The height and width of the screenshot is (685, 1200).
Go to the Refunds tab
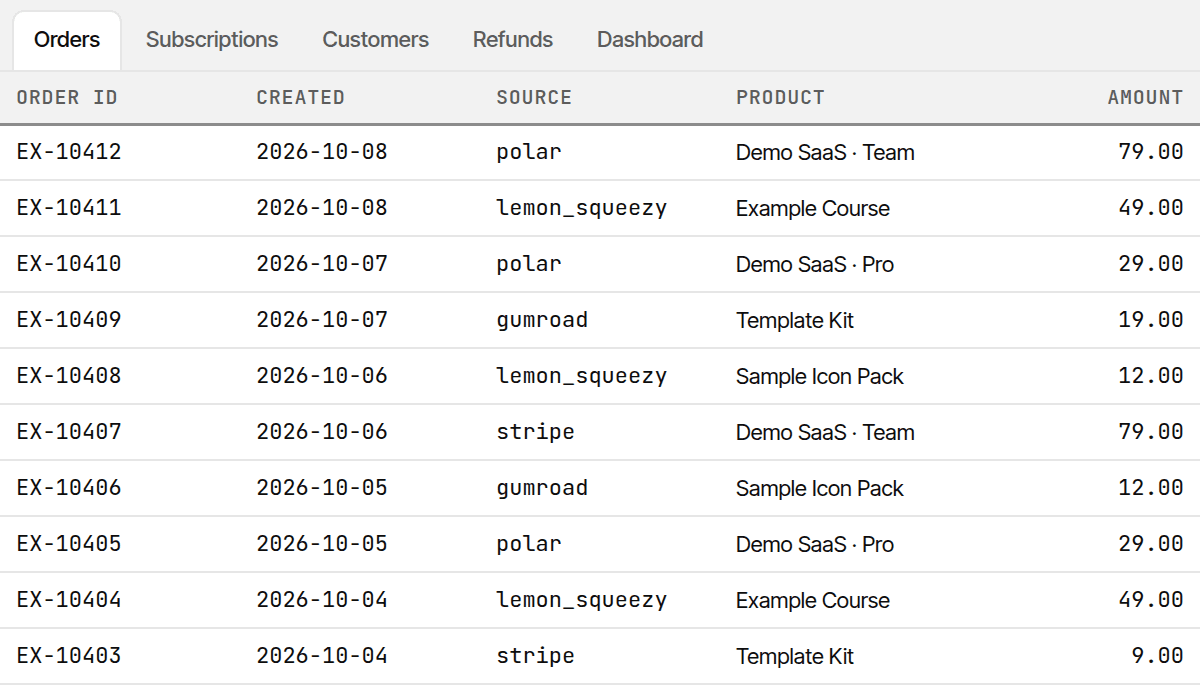coord(513,40)
